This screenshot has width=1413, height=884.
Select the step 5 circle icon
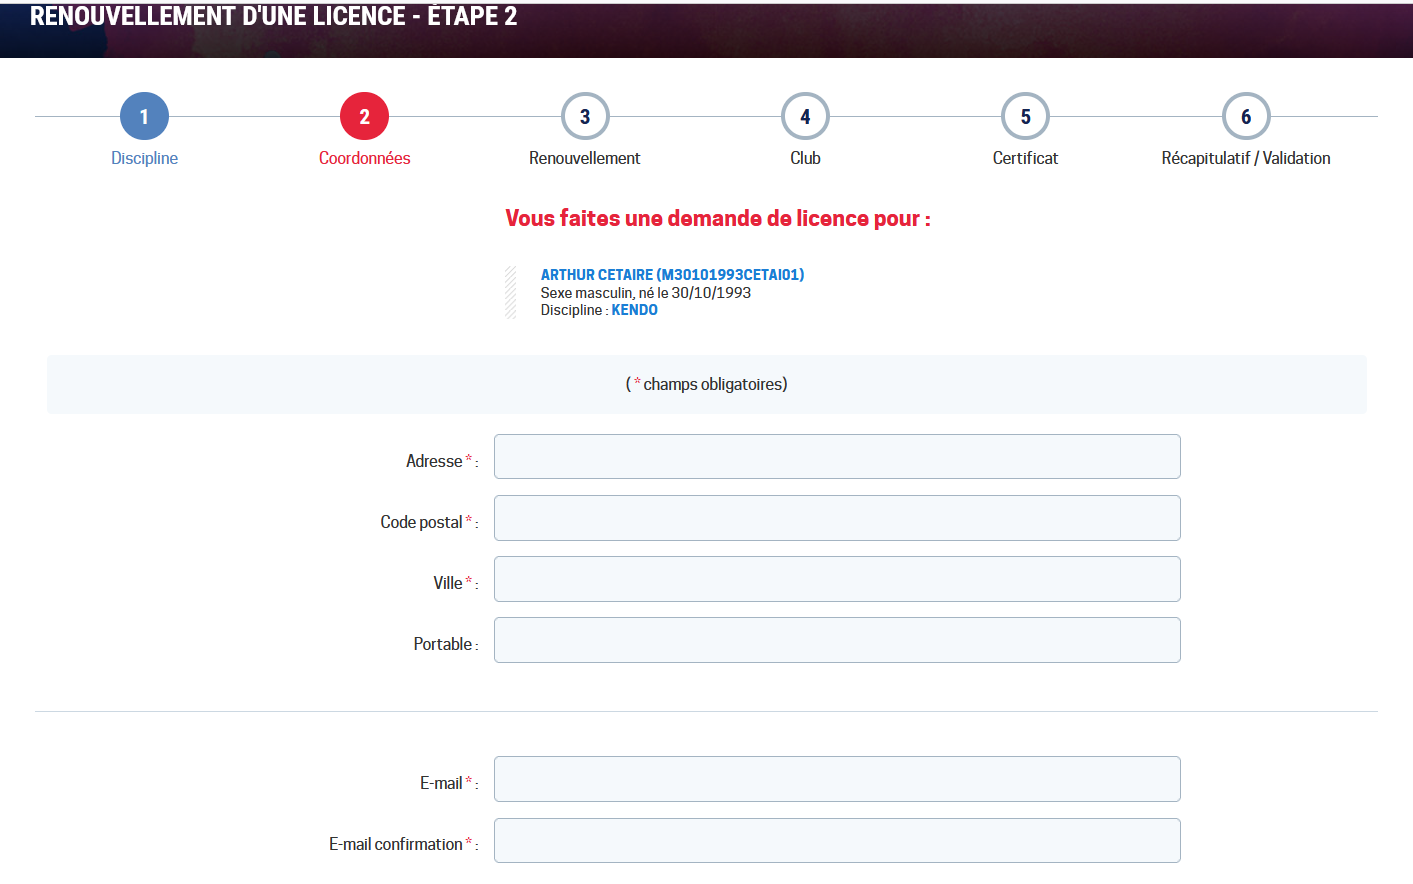[x=1025, y=117]
